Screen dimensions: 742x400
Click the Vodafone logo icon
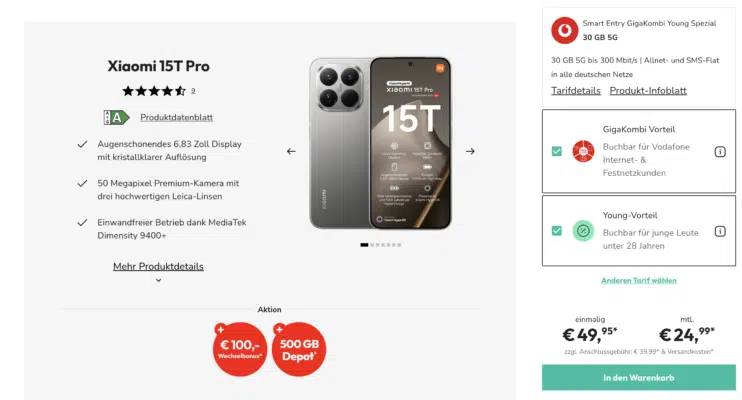(565, 30)
